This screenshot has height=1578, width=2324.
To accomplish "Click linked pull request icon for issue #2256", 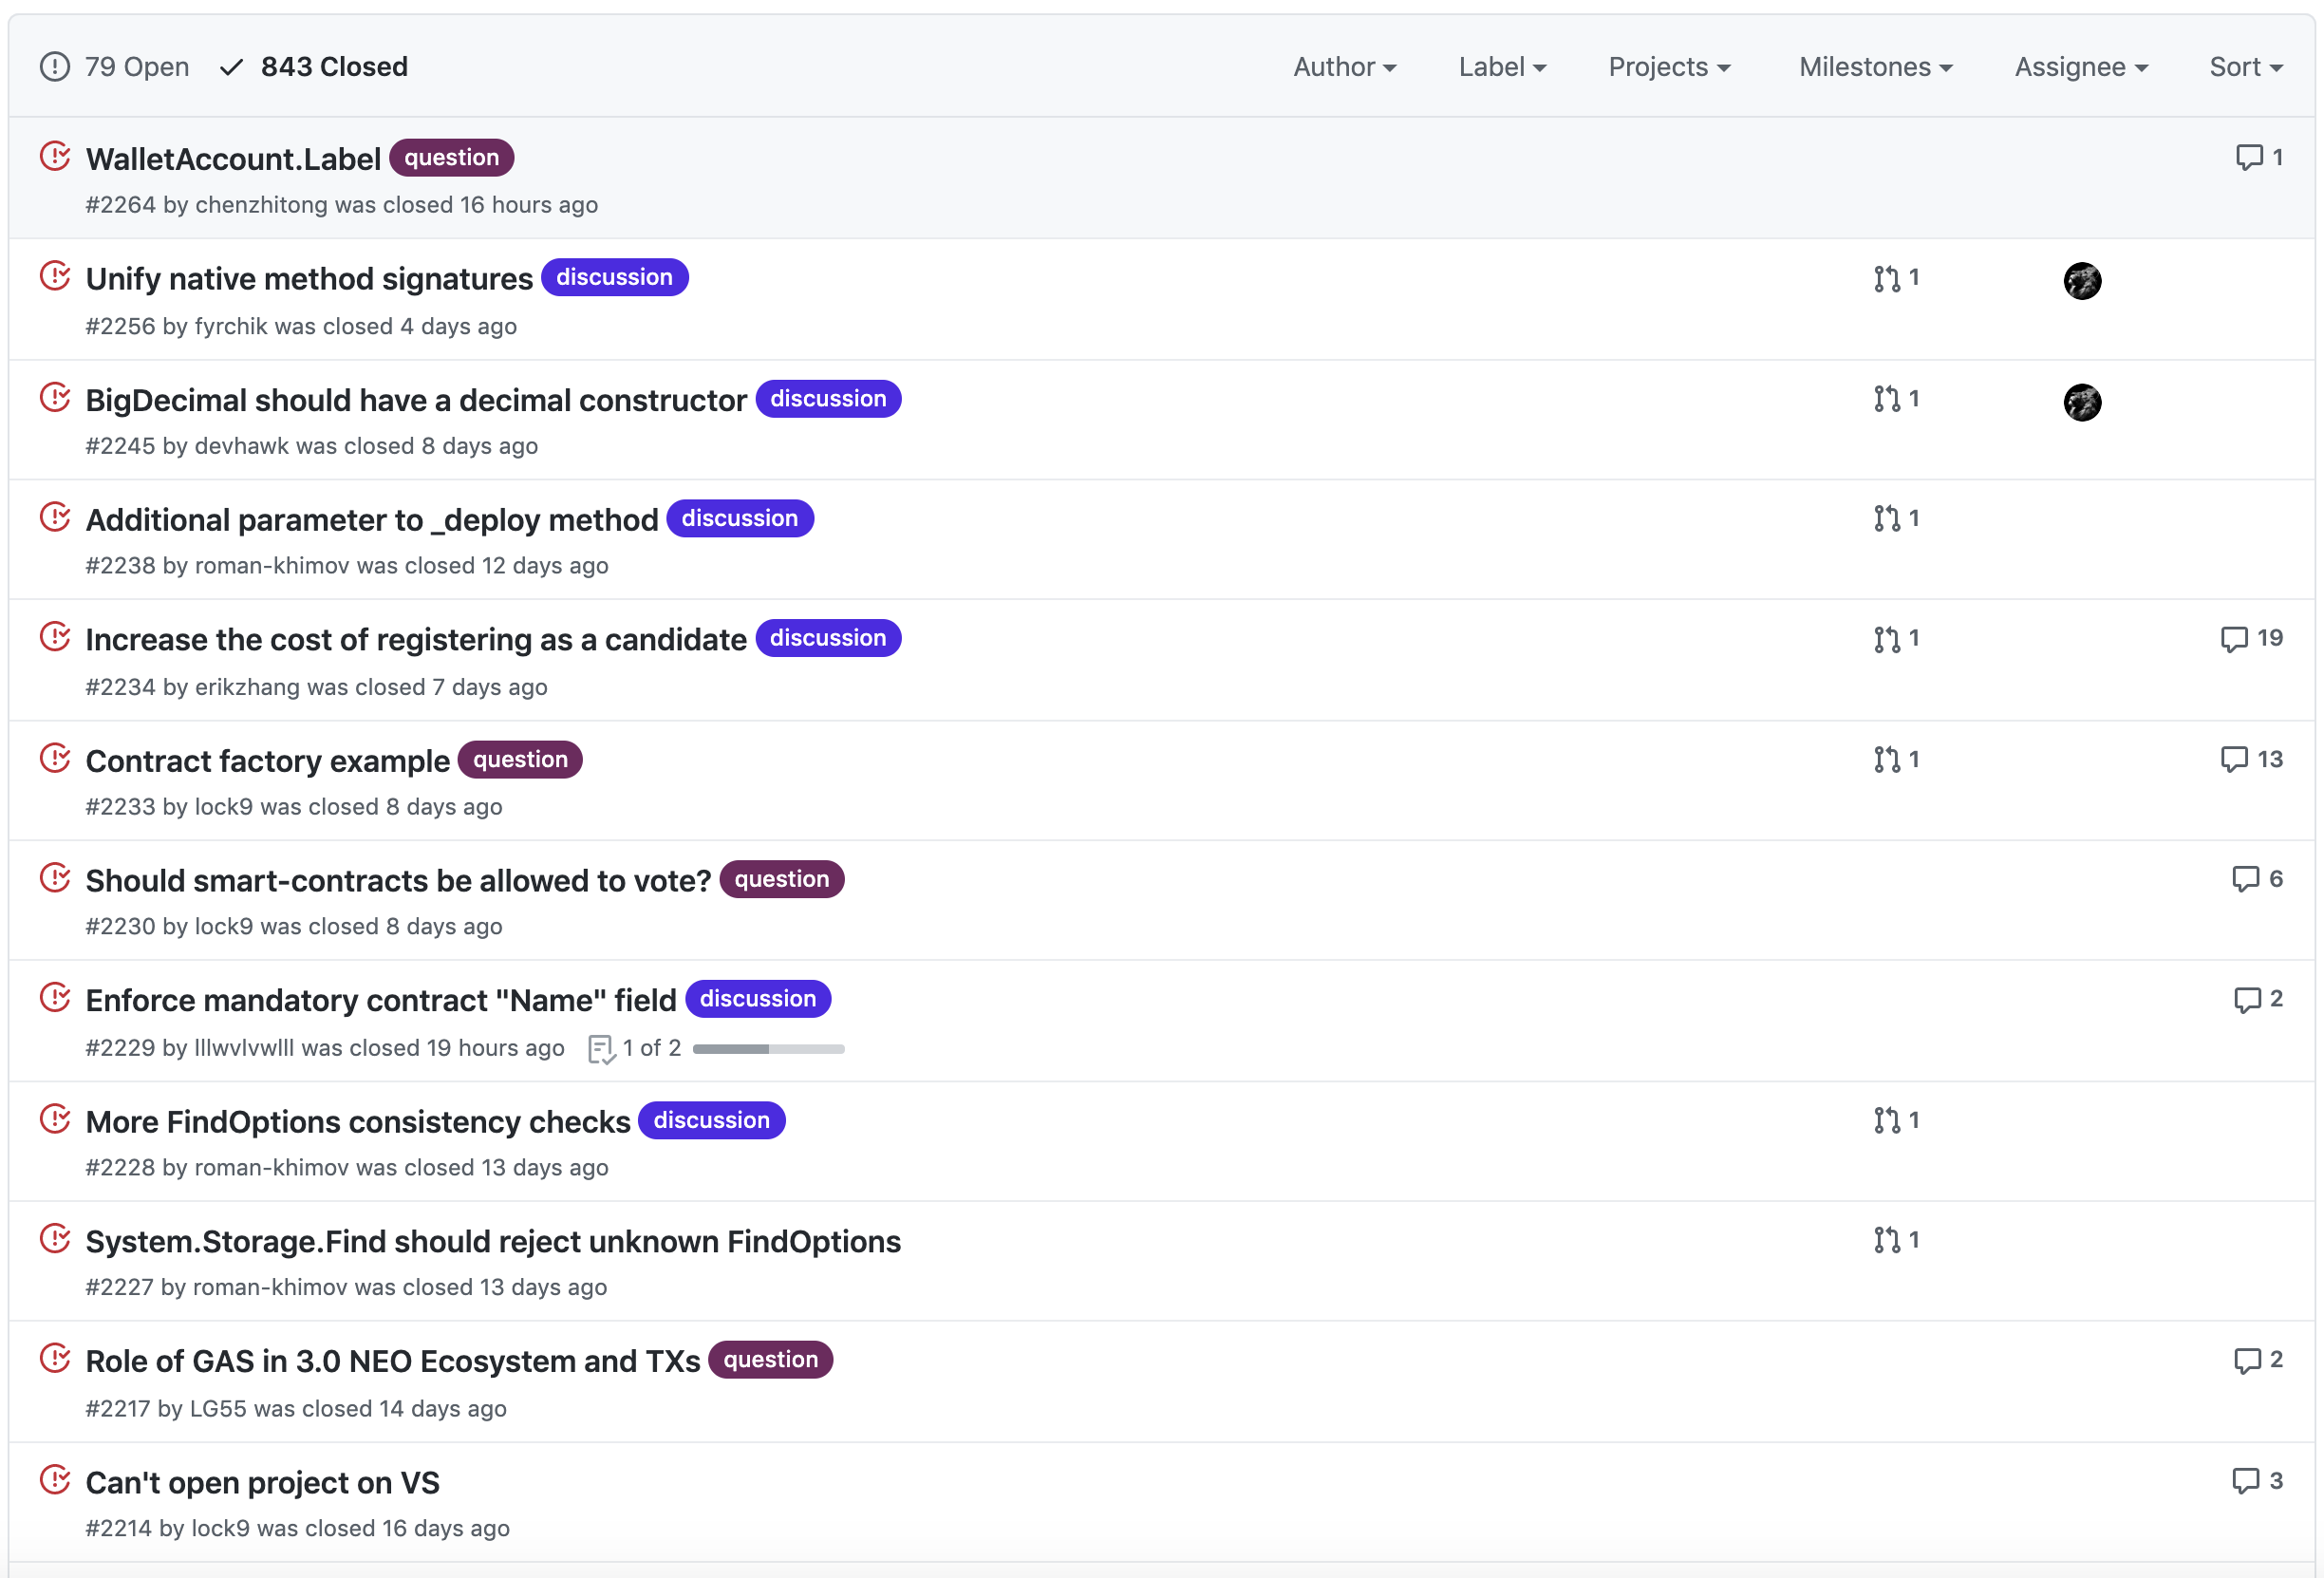I will pos(1887,278).
